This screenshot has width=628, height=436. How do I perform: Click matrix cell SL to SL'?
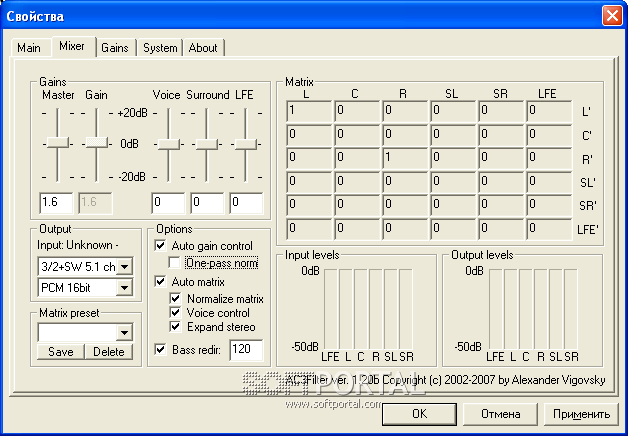(453, 182)
